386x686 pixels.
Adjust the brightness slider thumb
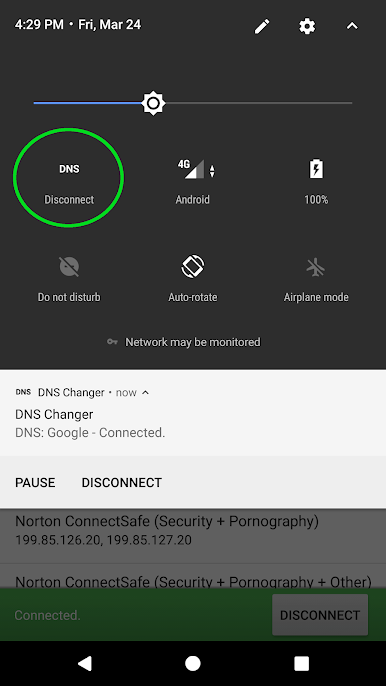pyautogui.click(x=153, y=103)
